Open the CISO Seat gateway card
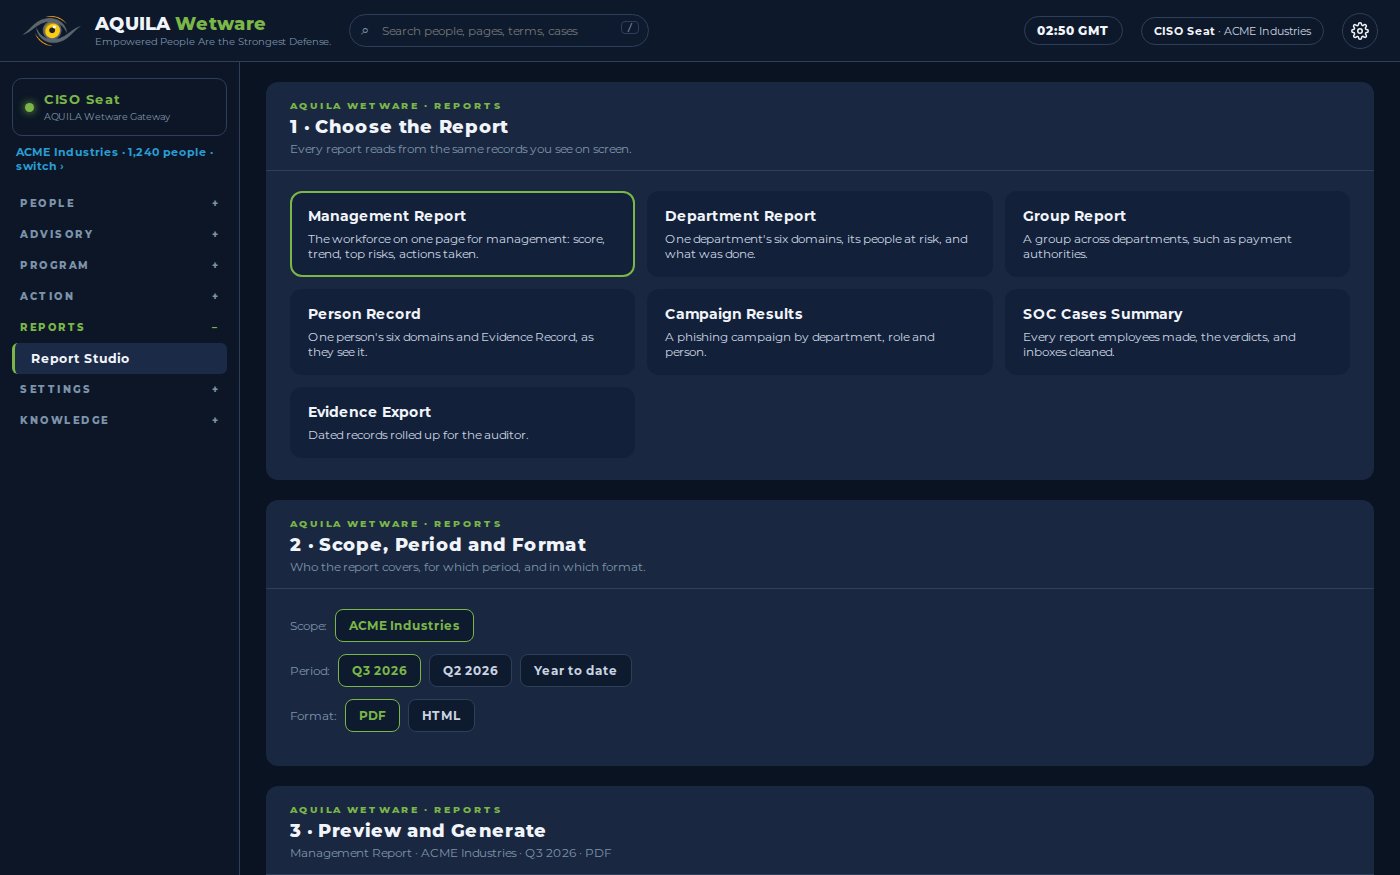Viewport: 1400px width, 875px height. [x=119, y=107]
